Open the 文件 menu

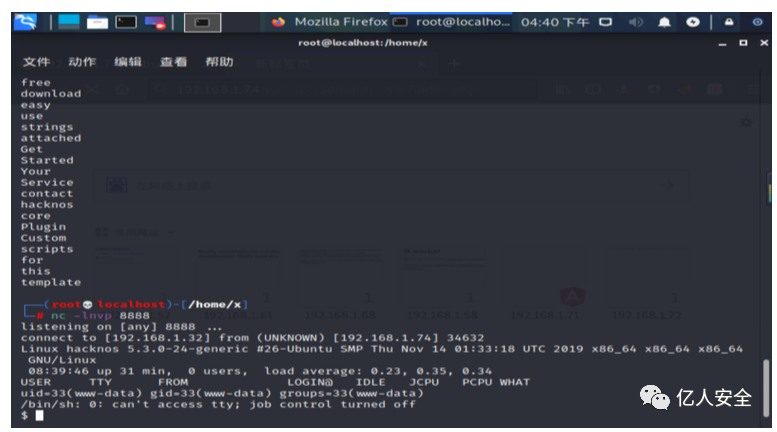pyautogui.click(x=36, y=62)
